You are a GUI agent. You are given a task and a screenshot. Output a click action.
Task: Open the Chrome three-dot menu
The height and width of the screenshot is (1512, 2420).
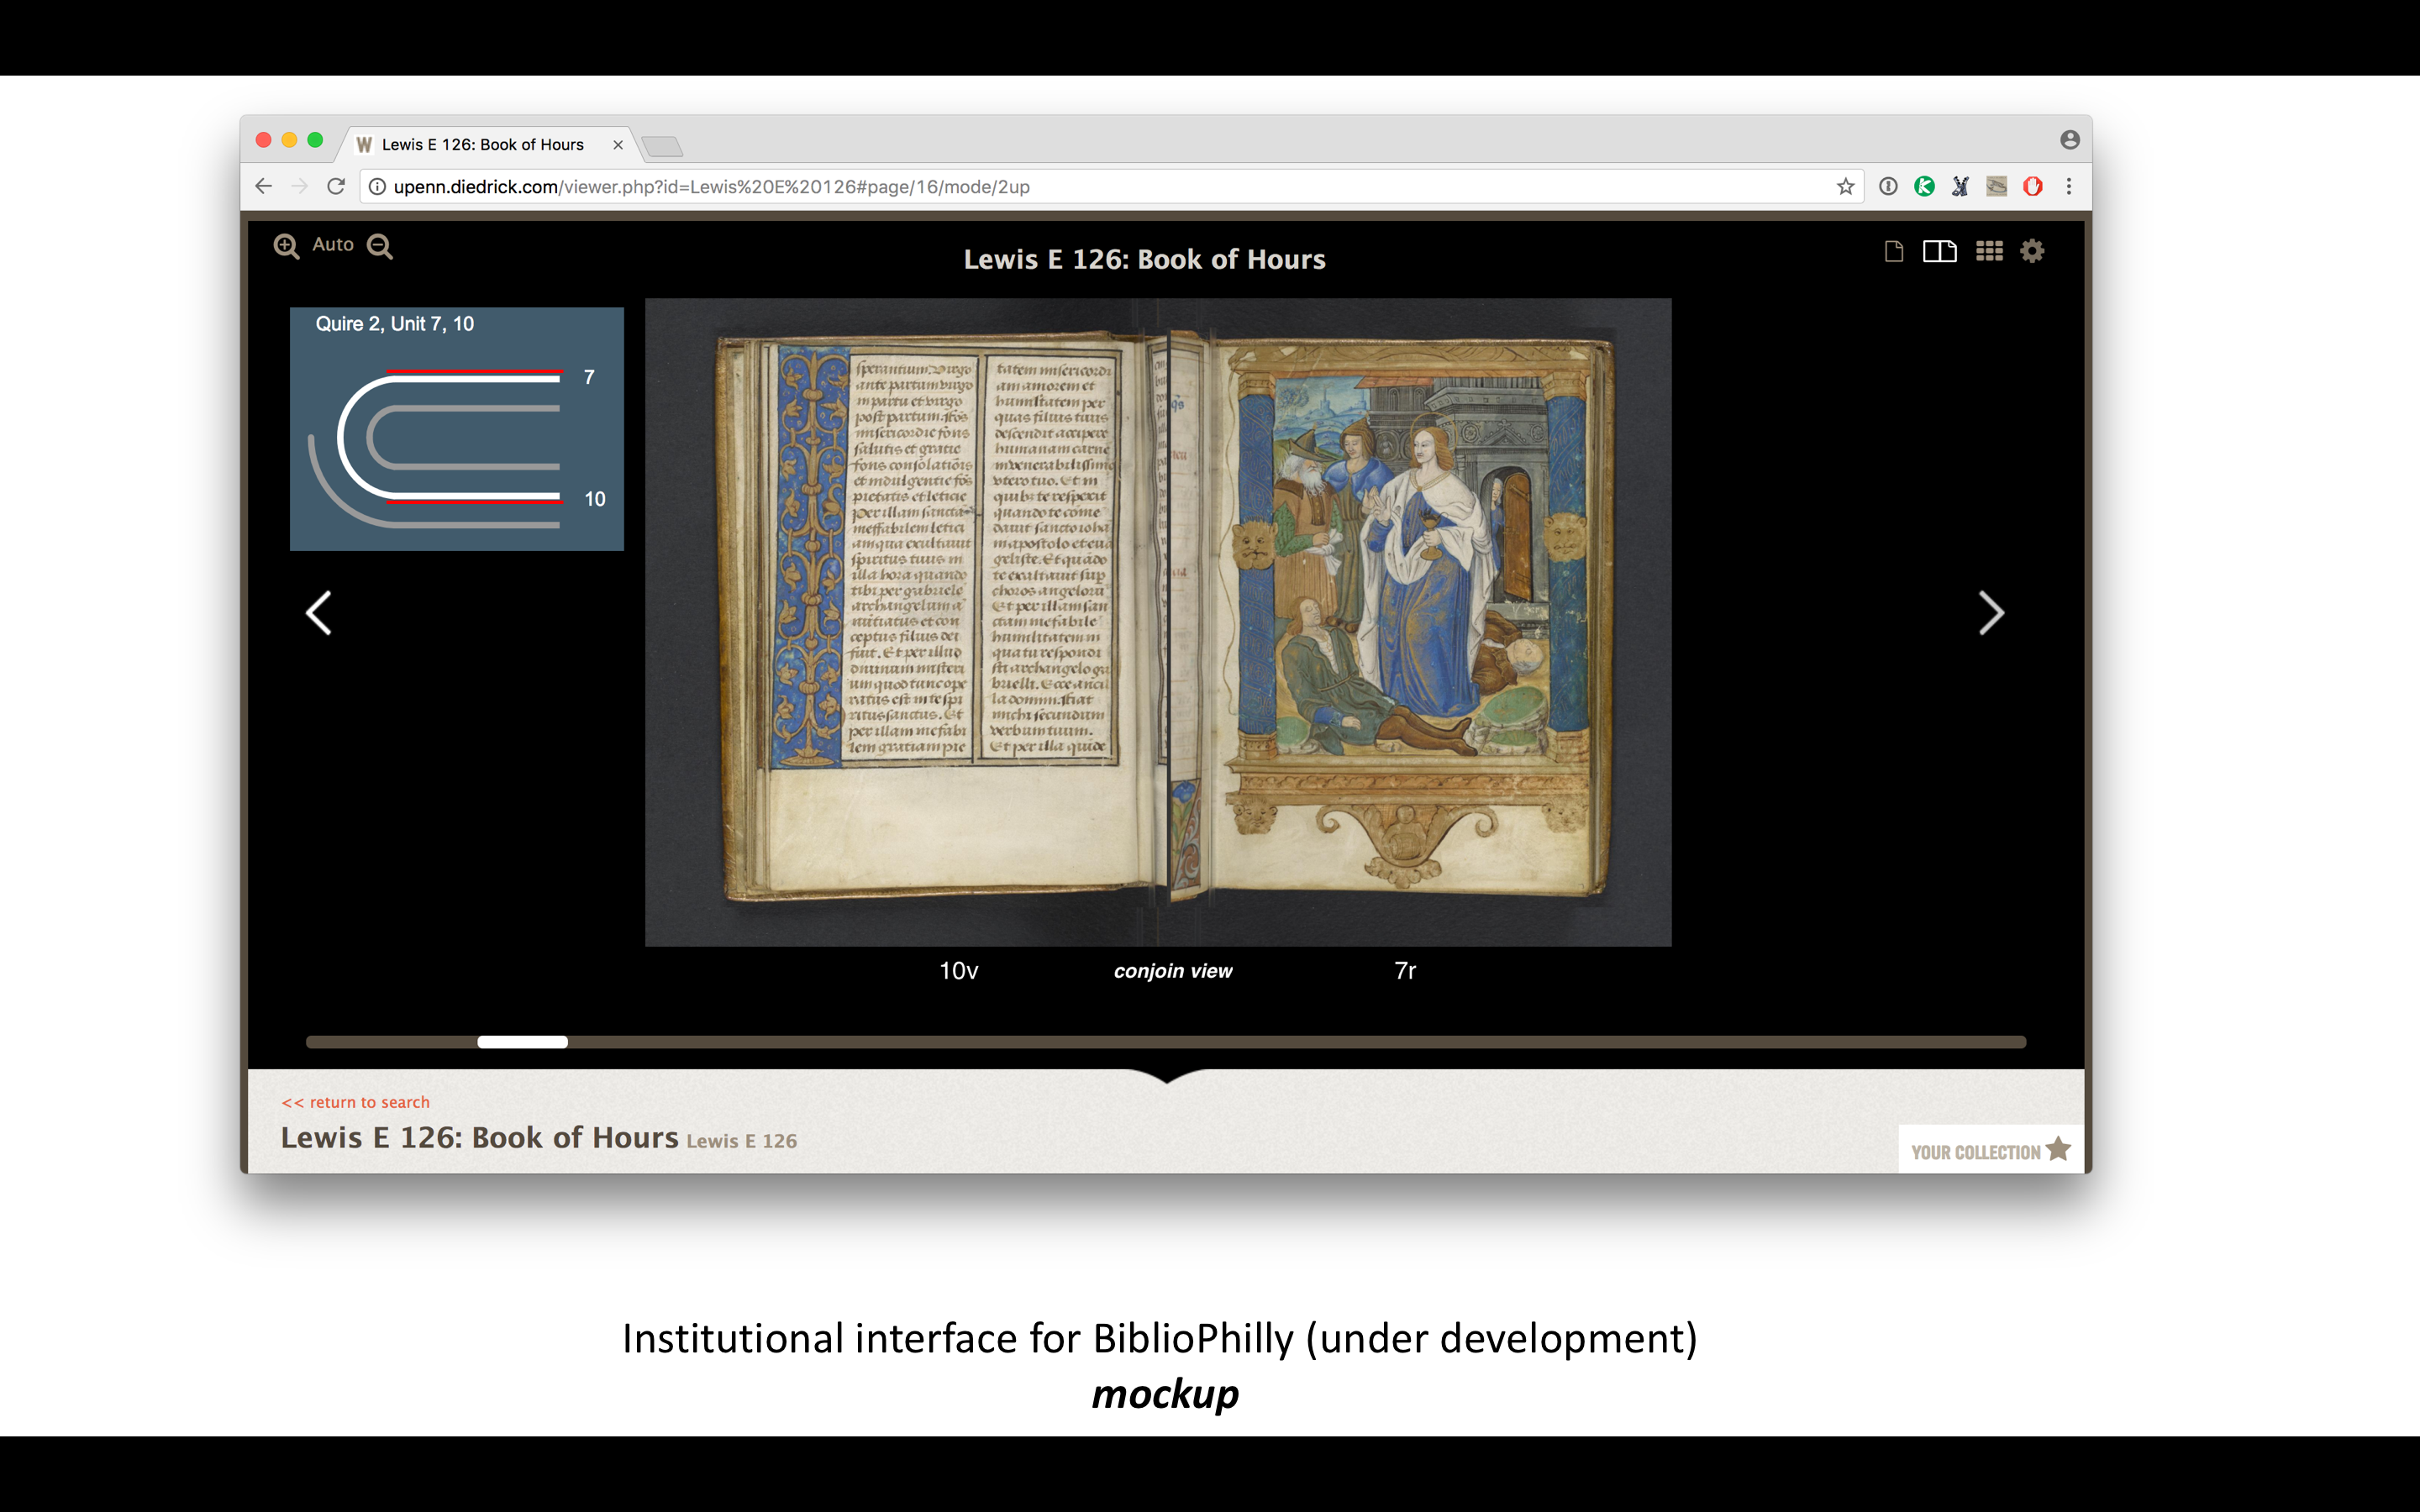click(x=2069, y=186)
